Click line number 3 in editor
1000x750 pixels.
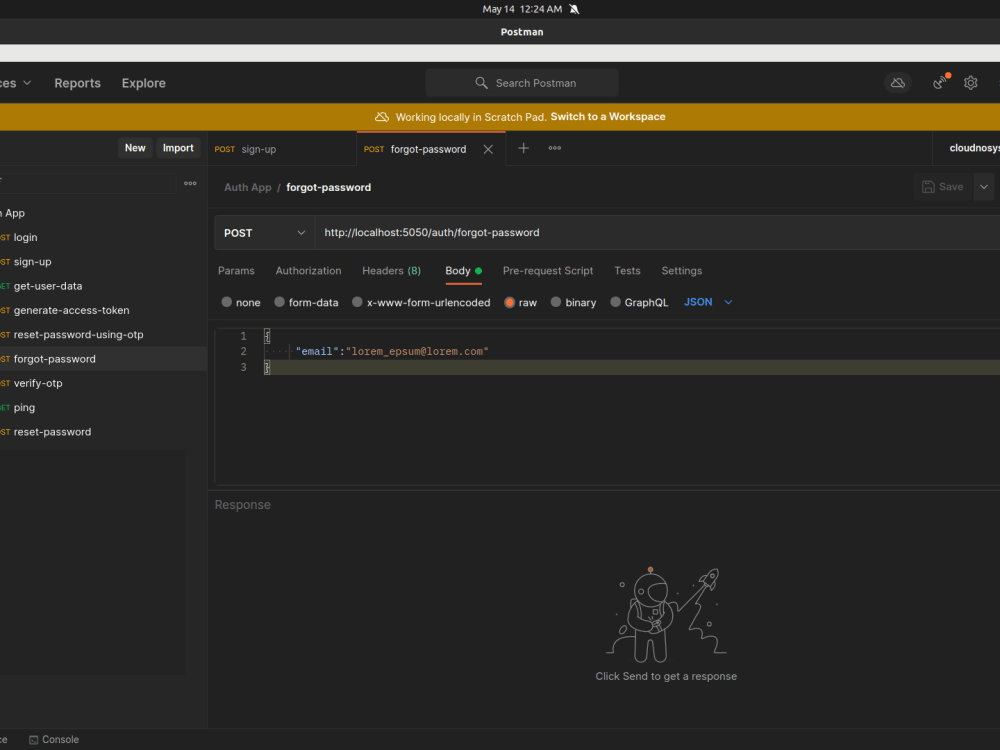243,367
